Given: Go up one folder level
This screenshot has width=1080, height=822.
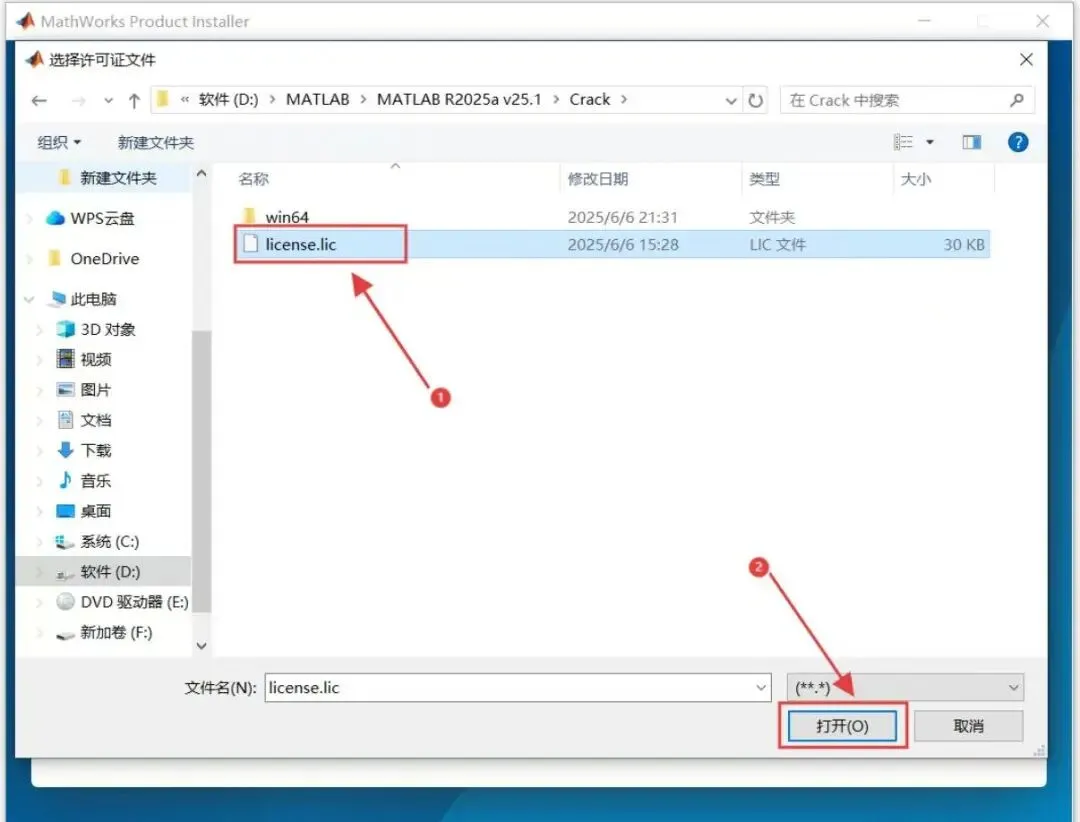Looking at the screenshot, I should tap(134, 101).
